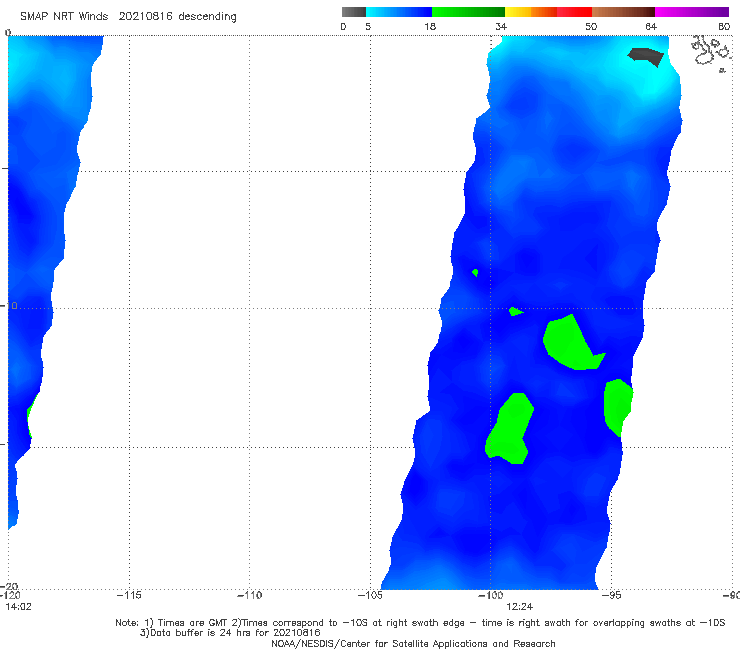Click the '12:24' swath time label
The image size is (740, 650).
519,607
